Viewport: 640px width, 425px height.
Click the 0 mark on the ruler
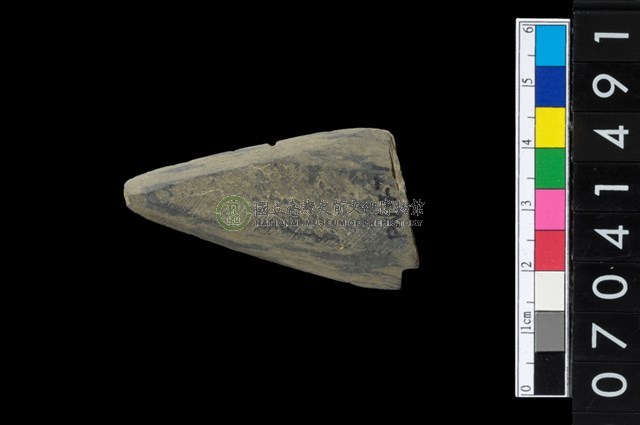point(526,388)
